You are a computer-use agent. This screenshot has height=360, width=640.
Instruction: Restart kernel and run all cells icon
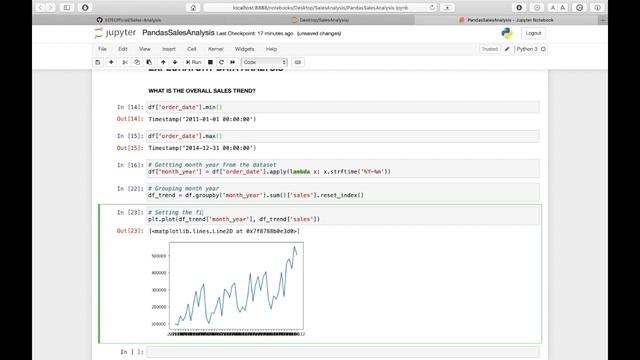(233, 62)
